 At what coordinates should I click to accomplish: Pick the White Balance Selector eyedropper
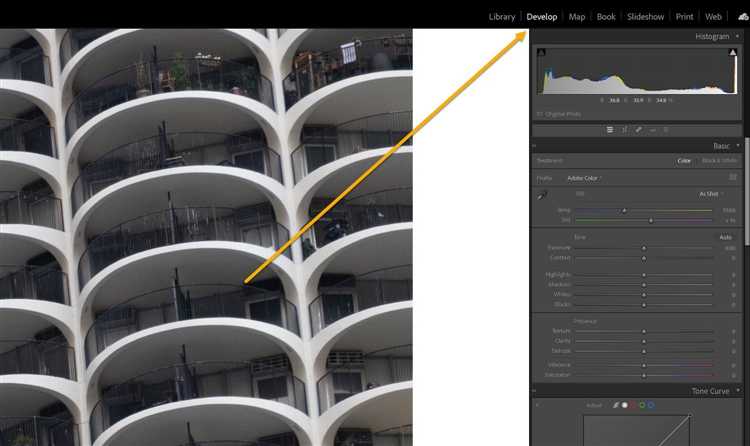coord(542,195)
